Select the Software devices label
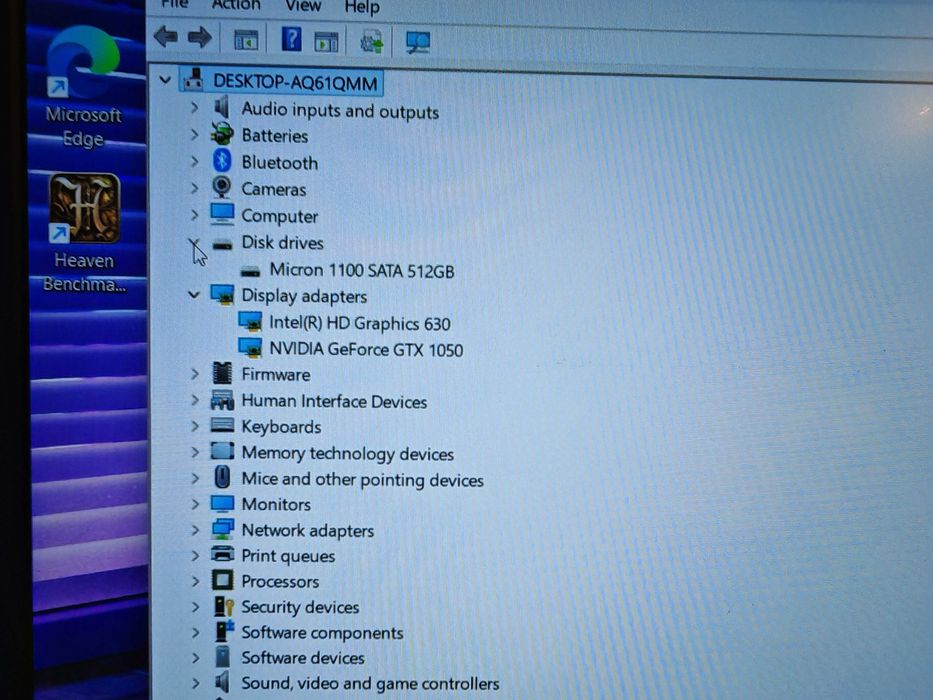933x700 pixels. click(x=303, y=658)
